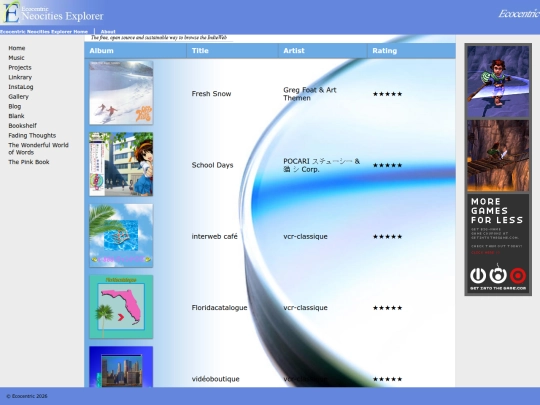Click the red 'click here' ad link

[x=485, y=252]
